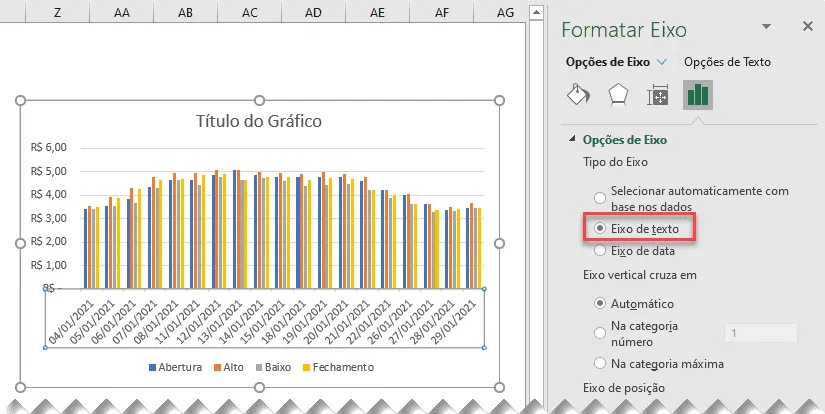Select Automático vertical axis crossing
The width and height of the screenshot is (825, 414).
point(600,304)
